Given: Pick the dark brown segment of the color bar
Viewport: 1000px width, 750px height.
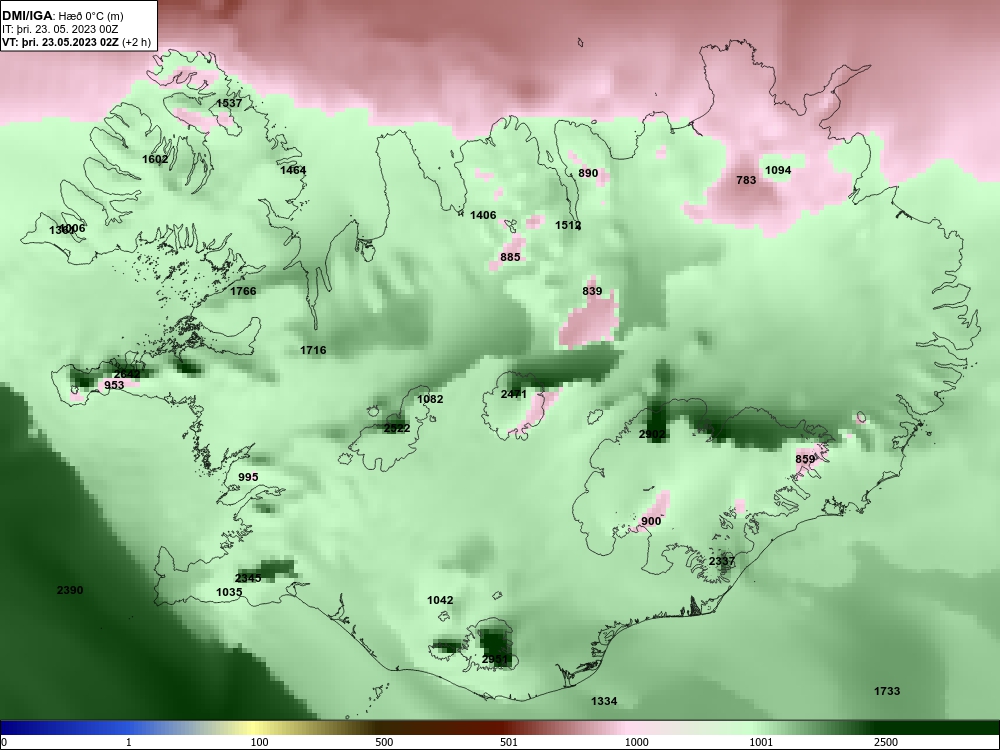Looking at the screenshot, I should [395, 728].
